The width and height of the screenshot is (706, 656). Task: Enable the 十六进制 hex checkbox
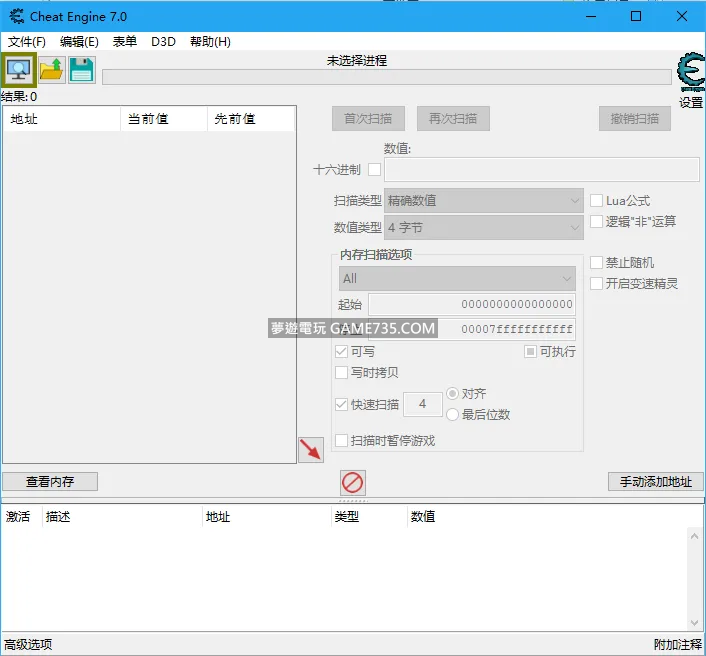(x=375, y=170)
